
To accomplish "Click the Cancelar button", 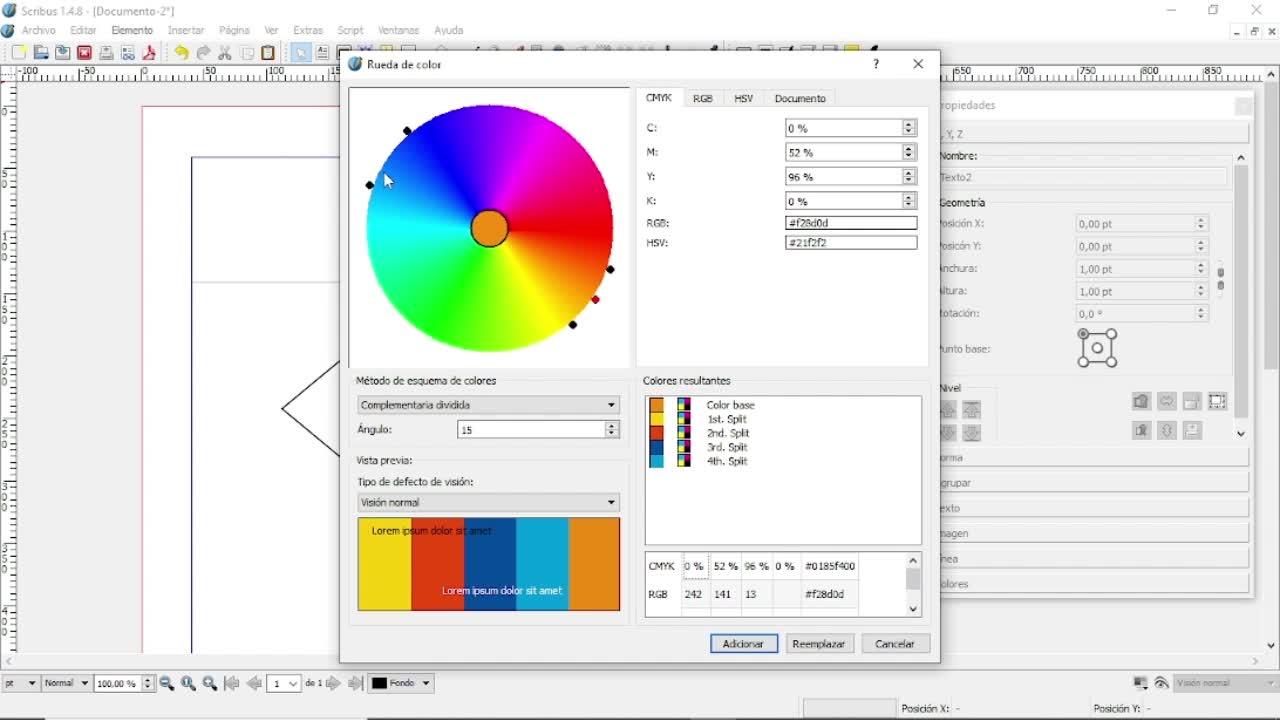I will pos(894,644).
